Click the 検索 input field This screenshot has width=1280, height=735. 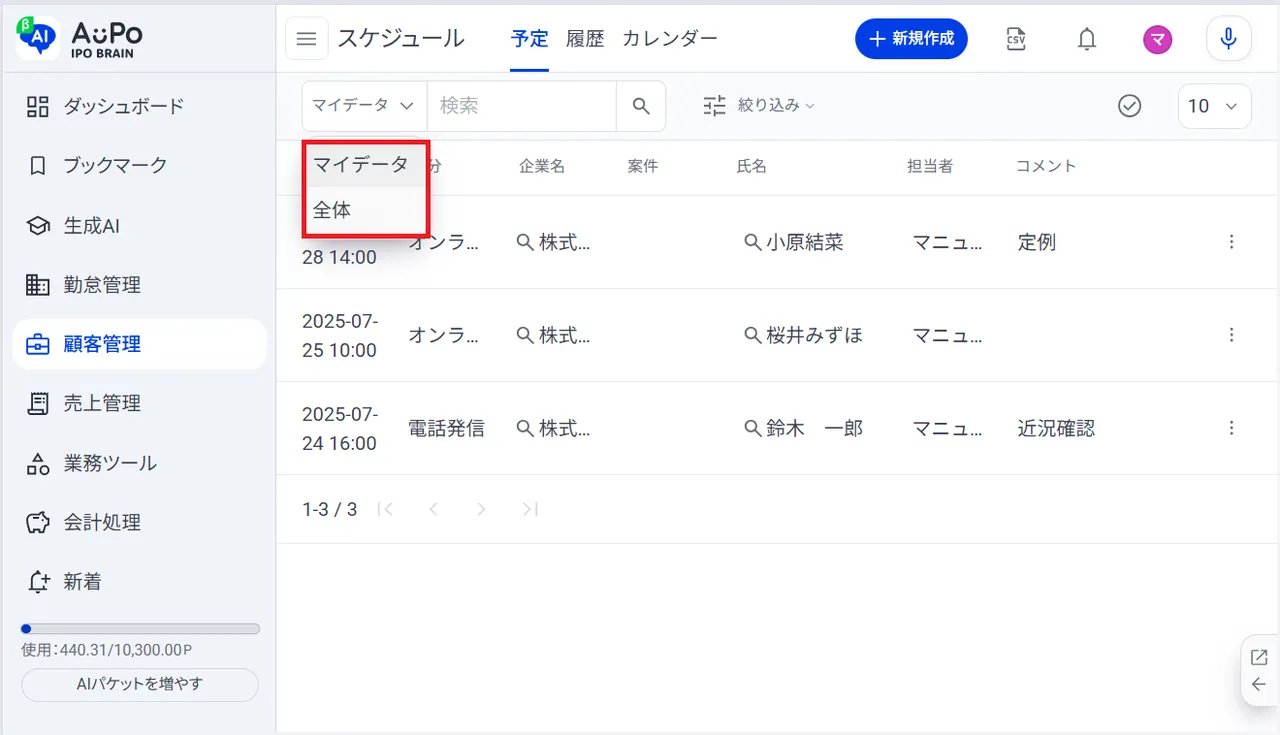click(x=521, y=106)
